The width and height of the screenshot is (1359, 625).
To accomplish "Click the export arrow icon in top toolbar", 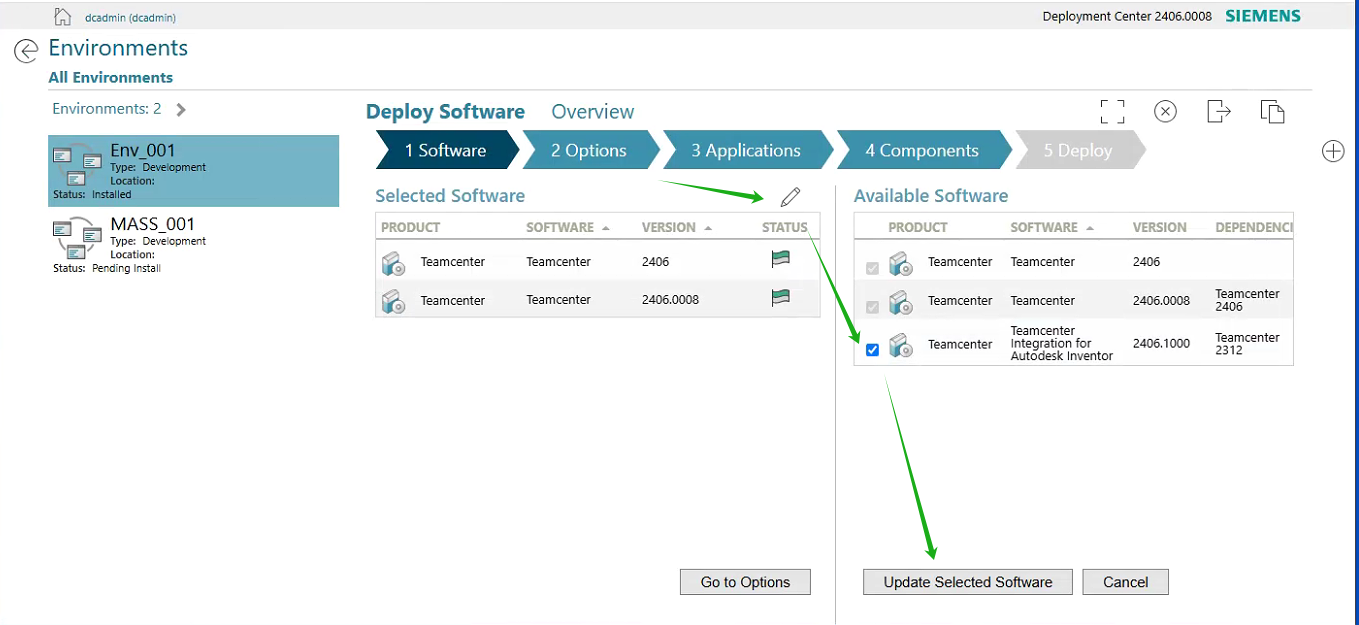I will (x=1218, y=111).
